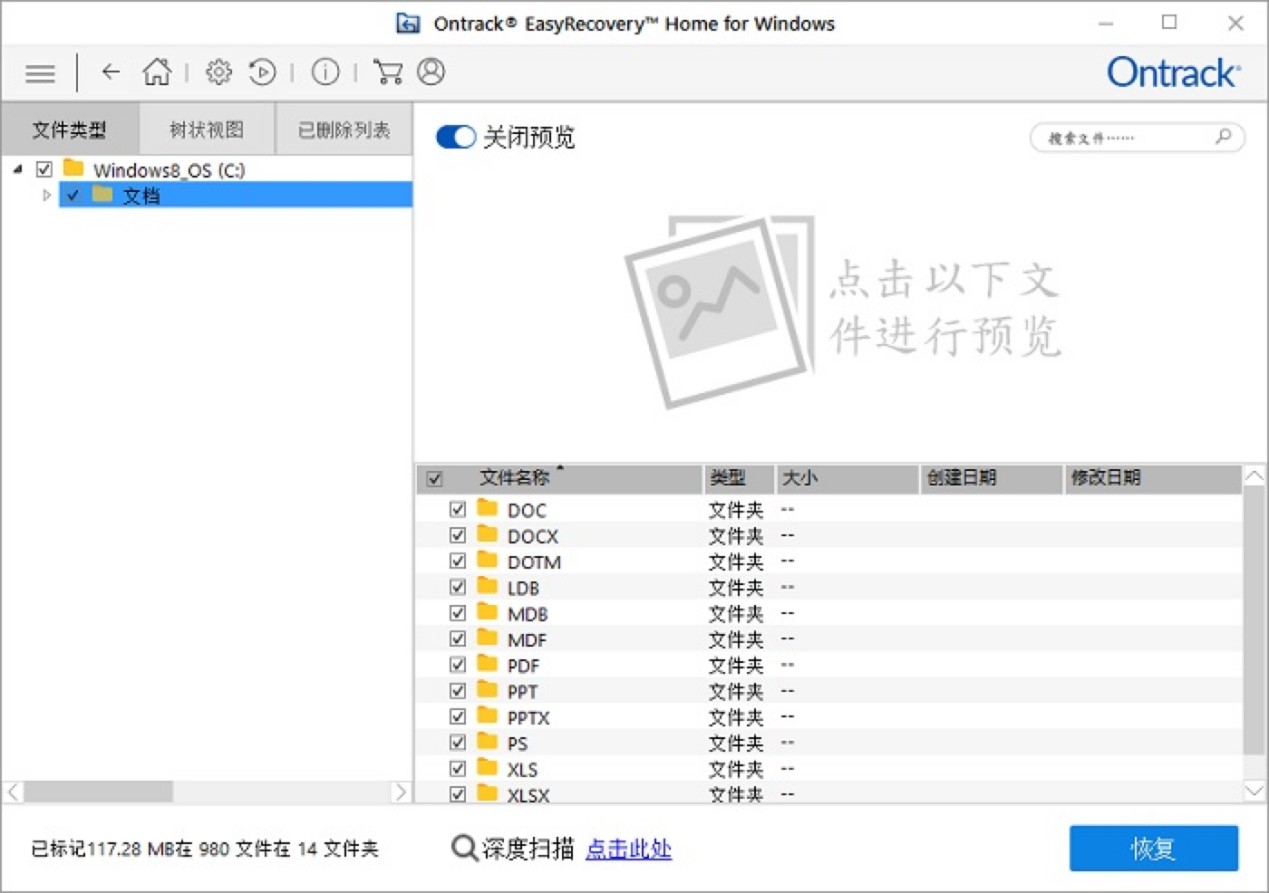Image resolution: width=1269 pixels, height=893 pixels.
Task: Click the app logo in title bar
Action: (x=408, y=23)
